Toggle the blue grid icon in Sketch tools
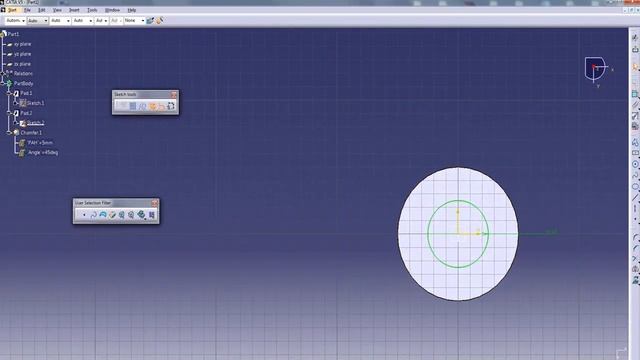The width and height of the screenshot is (640, 360). point(133,106)
